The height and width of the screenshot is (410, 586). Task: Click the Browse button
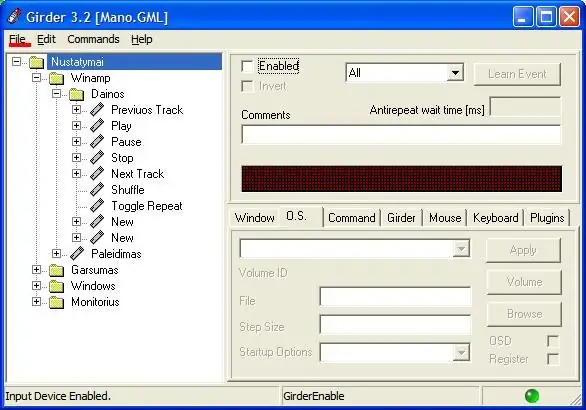click(x=524, y=314)
